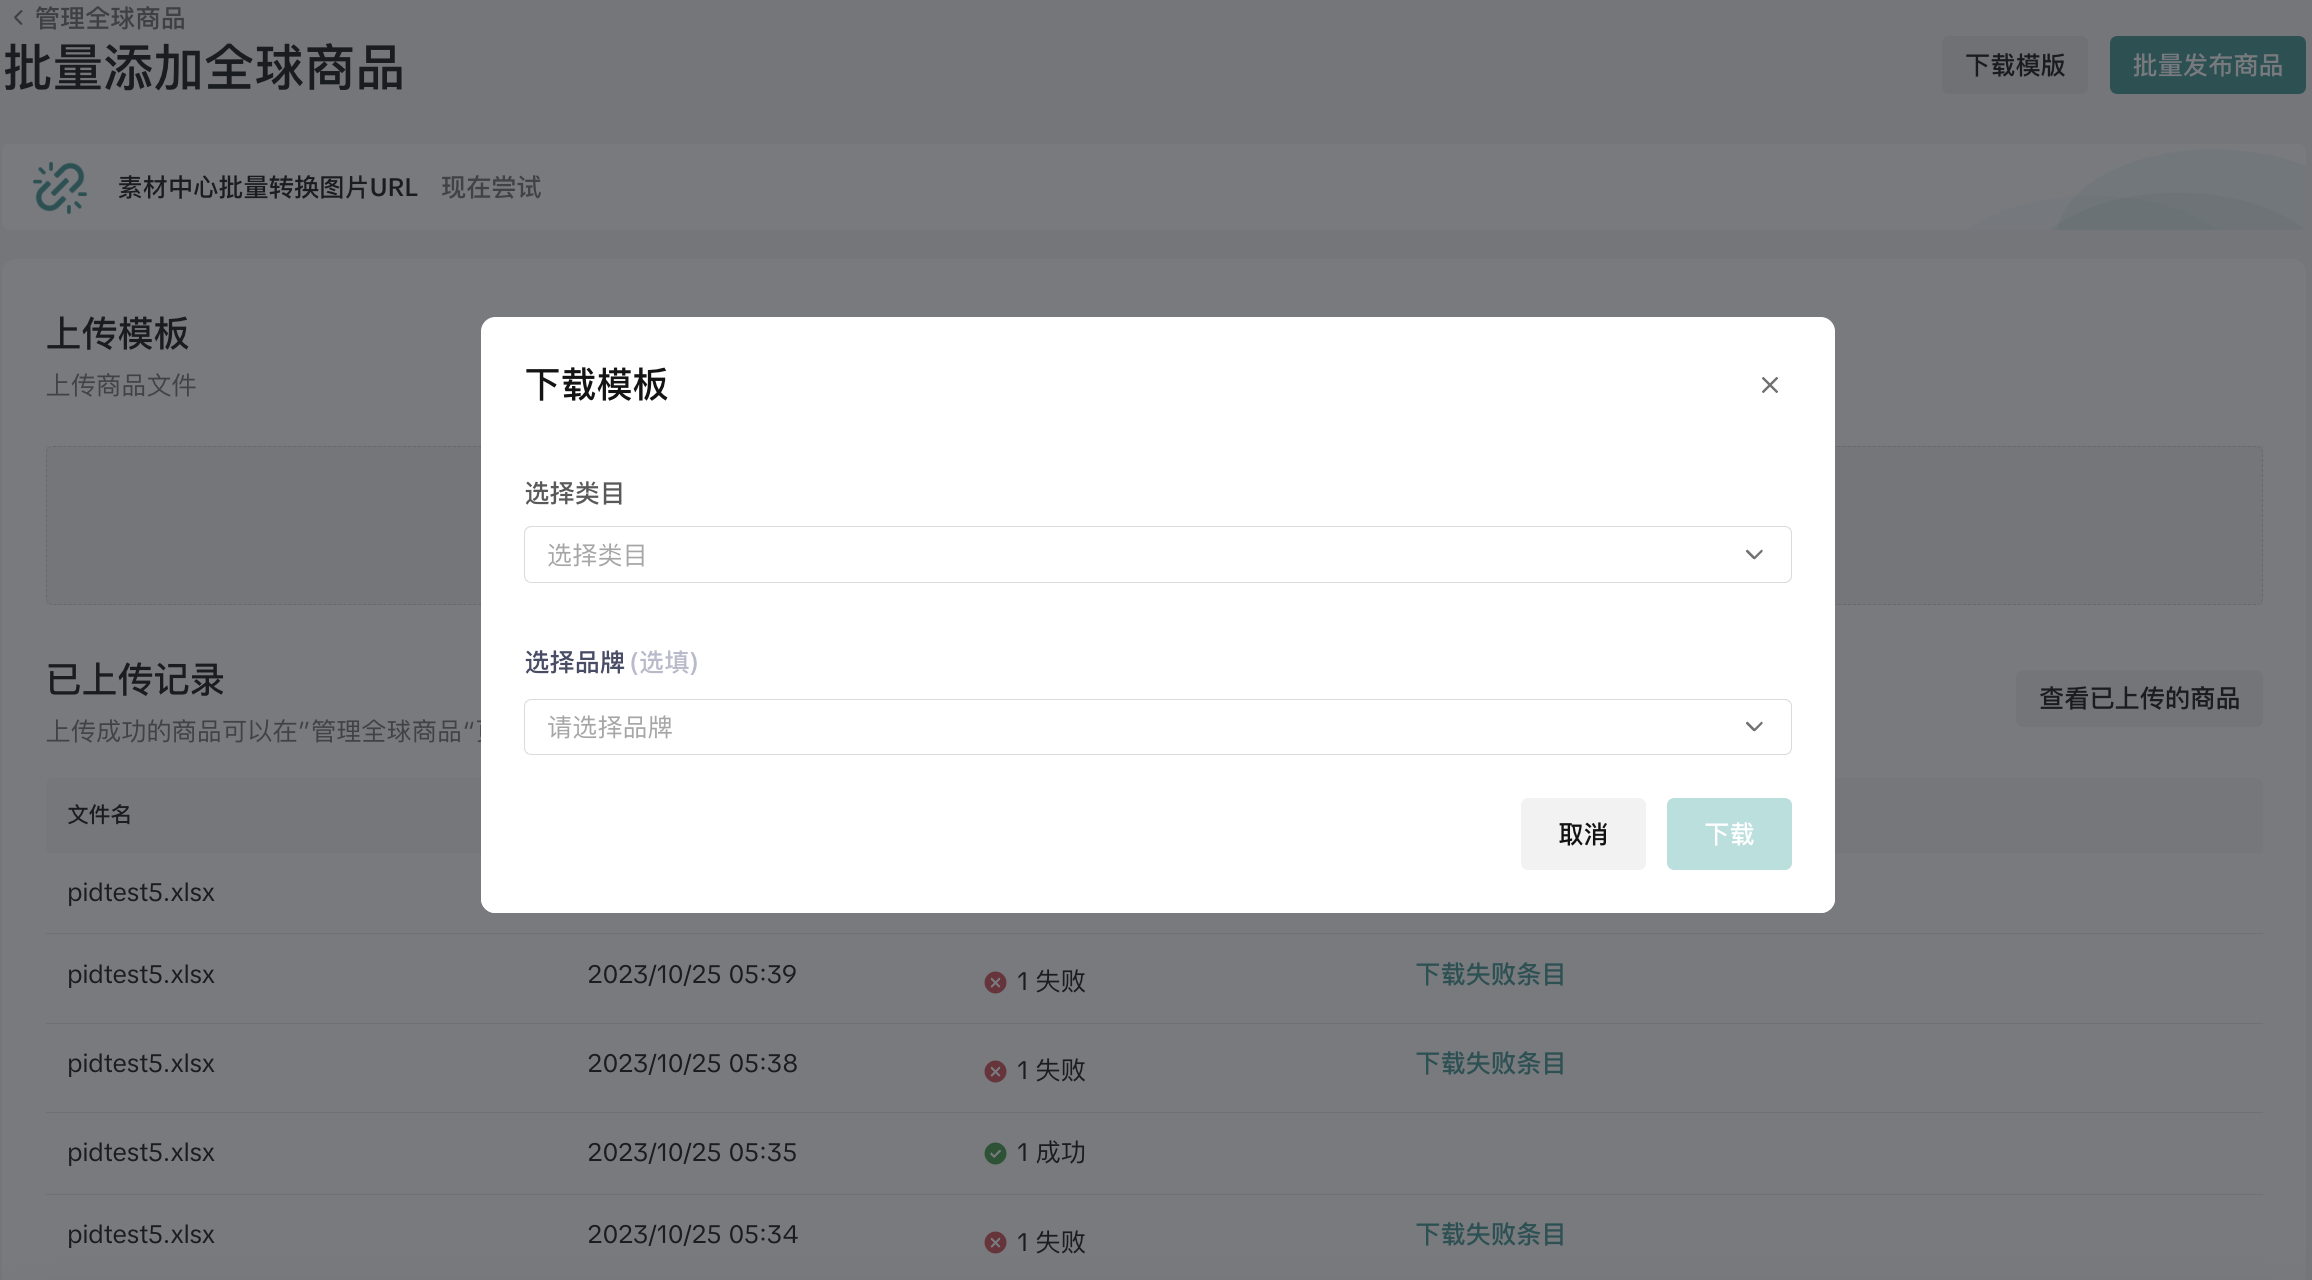
Task: Download failed items for 05:38 upload
Action: point(1490,1063)
